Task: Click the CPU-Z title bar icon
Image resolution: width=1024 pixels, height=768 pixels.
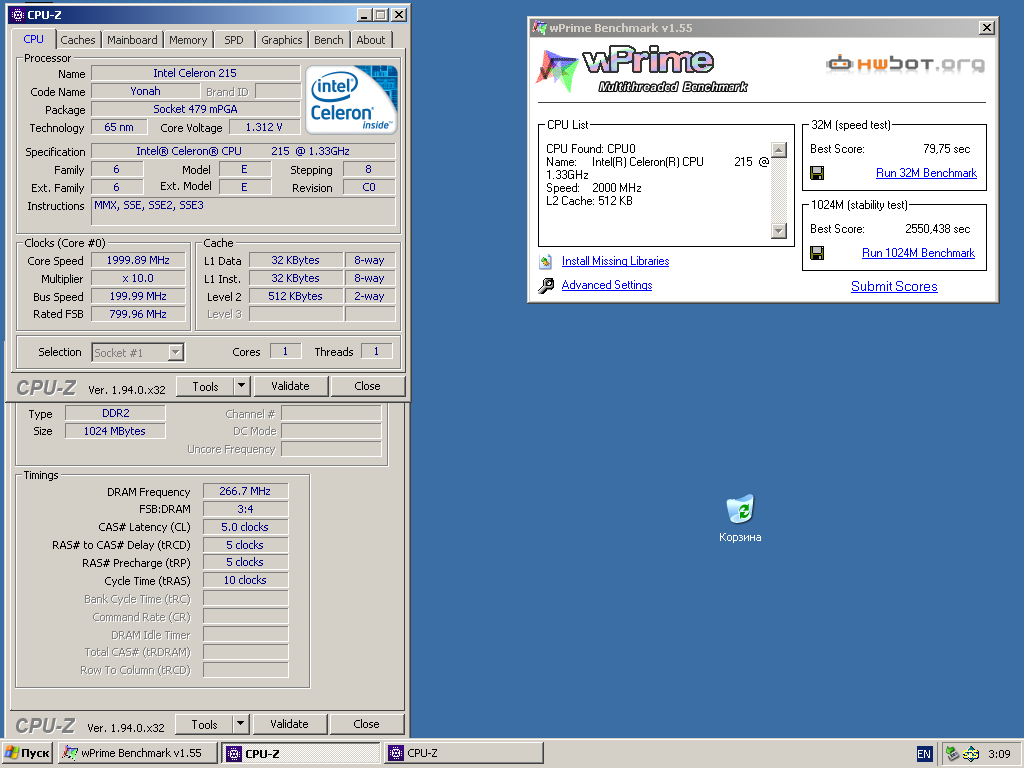Action: [x=18, y=14]
